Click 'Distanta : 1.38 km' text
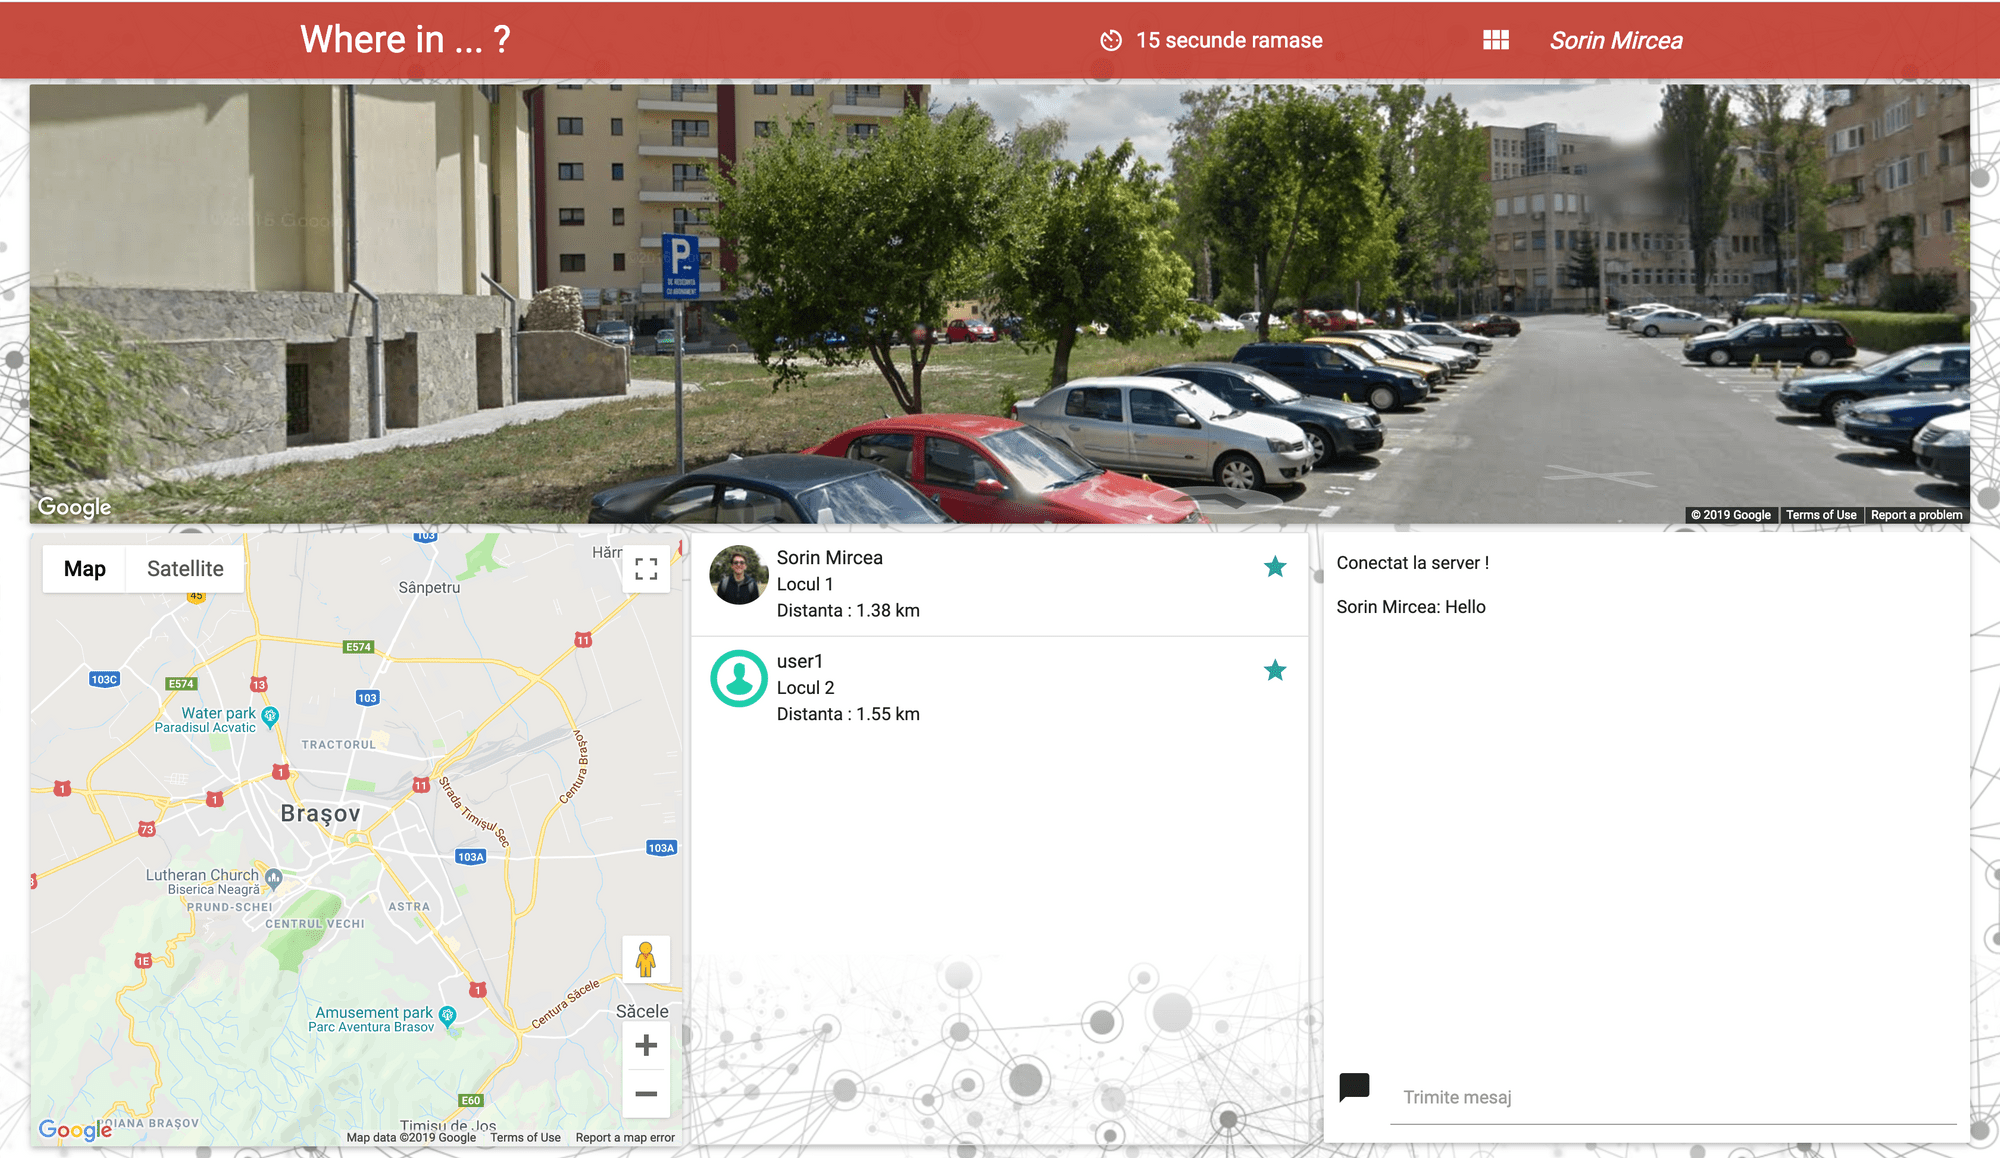The height and width of the screenshot is (1158, 2000). pyautogui.click(x=848, y=610)
